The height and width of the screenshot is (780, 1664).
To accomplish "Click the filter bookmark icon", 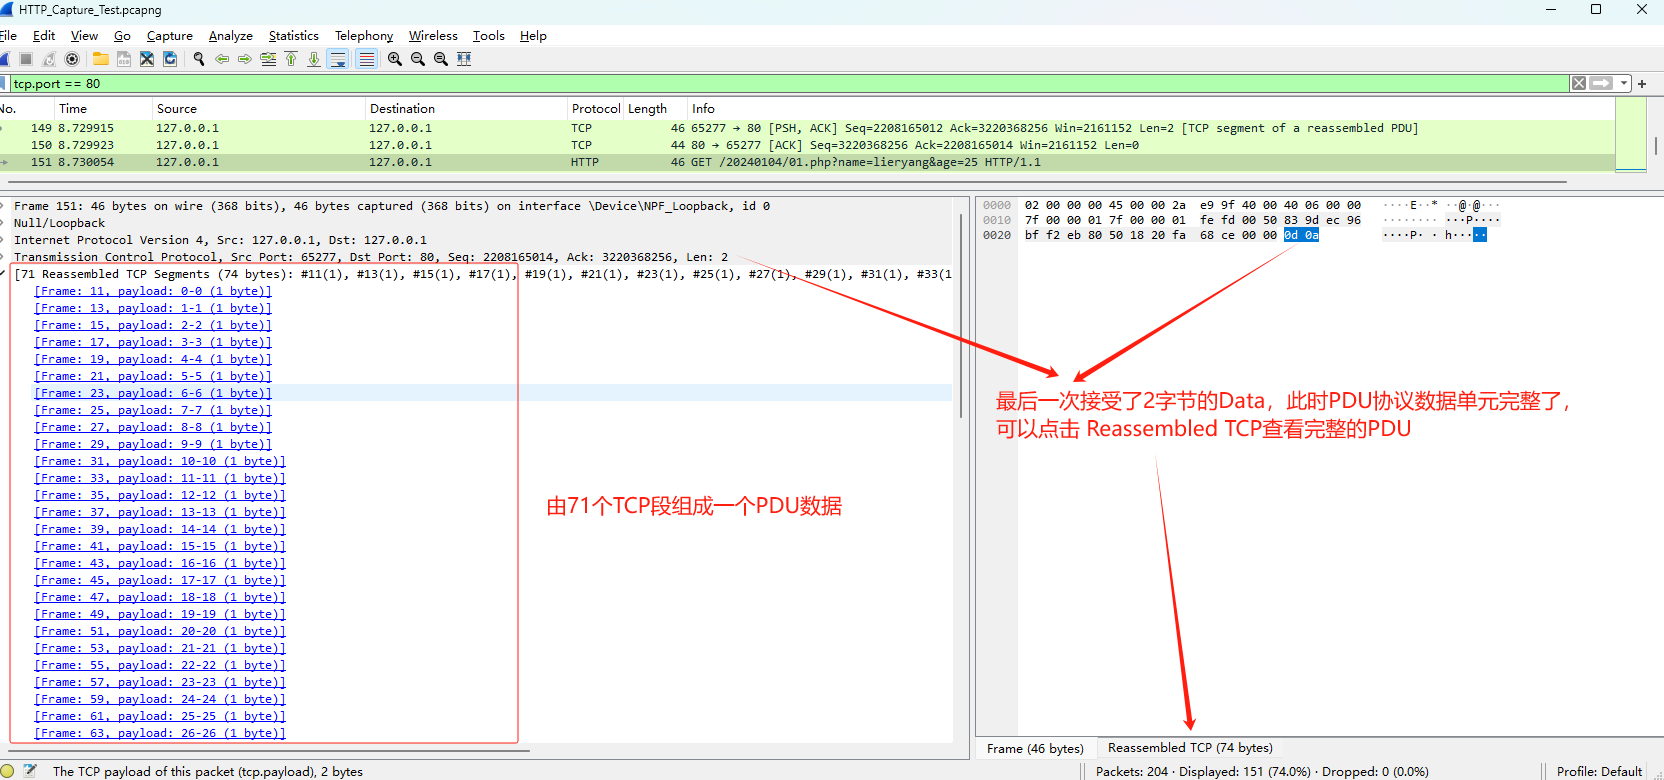I will (4, 84).
